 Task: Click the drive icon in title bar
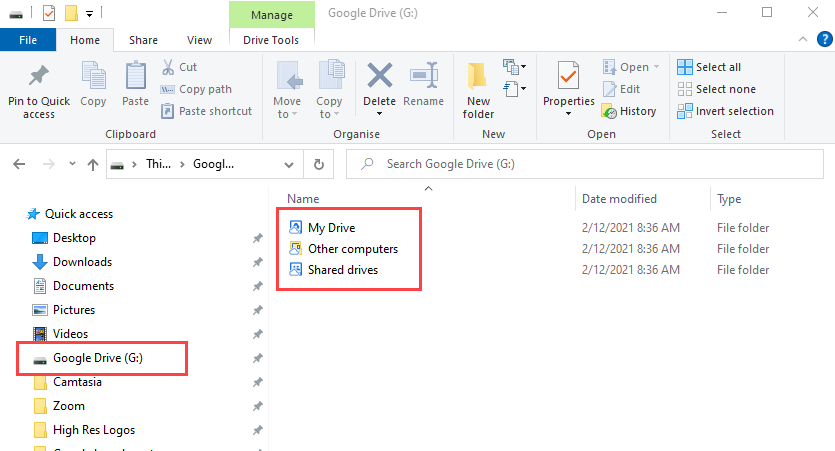[x=16, y=14]
